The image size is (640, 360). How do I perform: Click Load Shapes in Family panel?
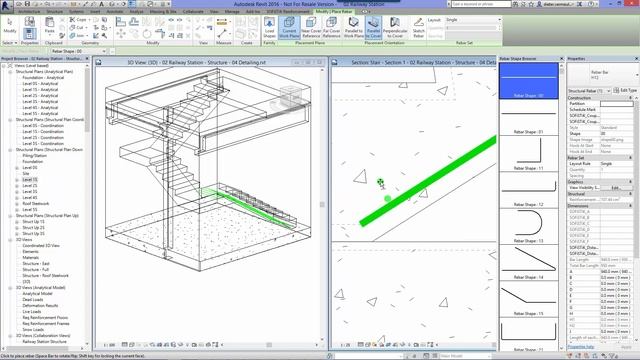click(269, 27)
